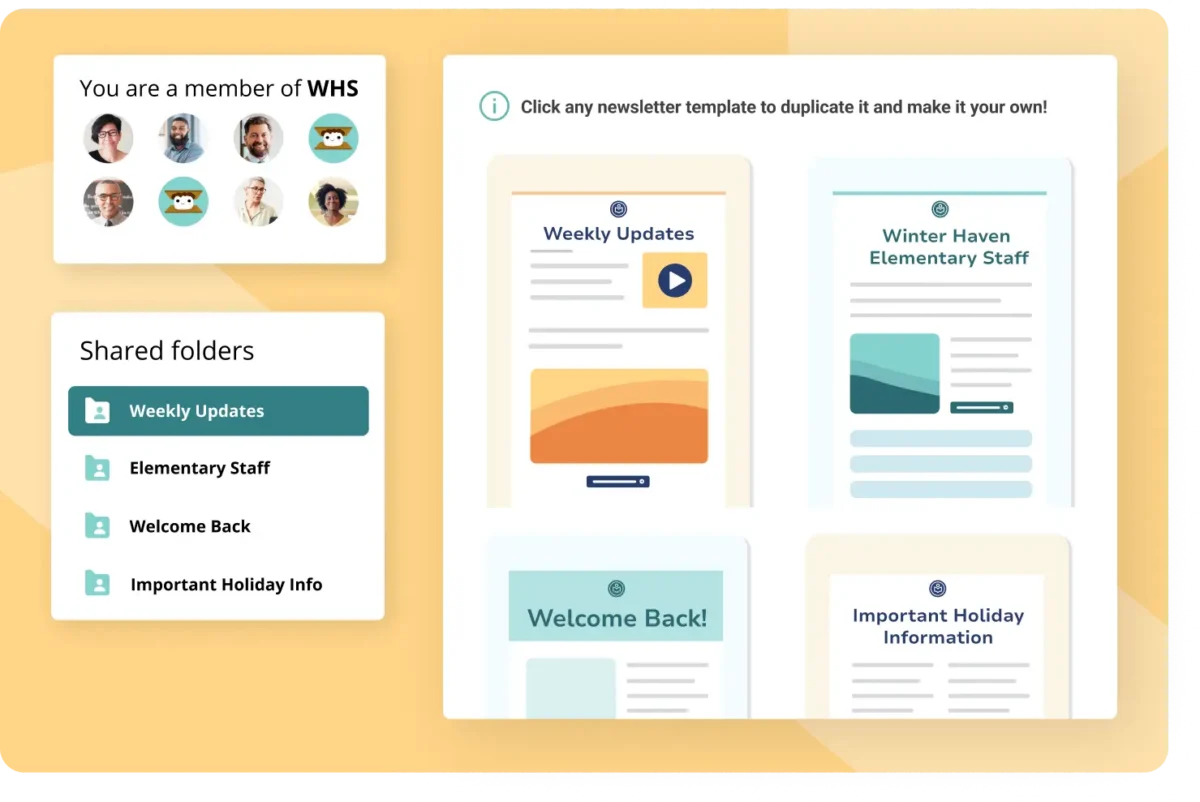Click the Welcome Back folder icon
The image size is (1200, 802).
click(97, 526)
